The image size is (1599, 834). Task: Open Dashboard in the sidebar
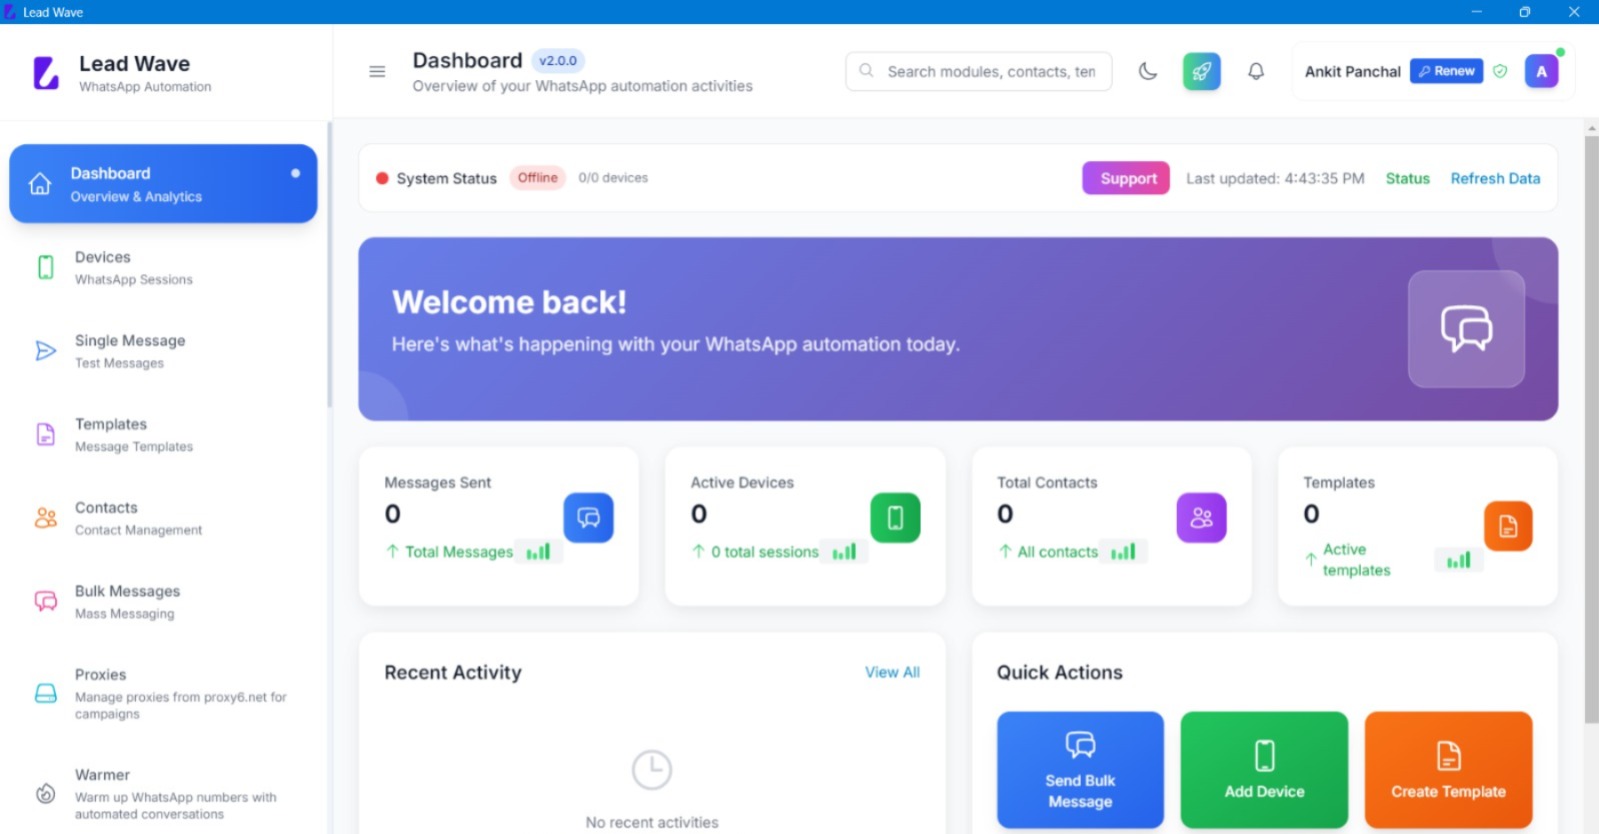163,184
